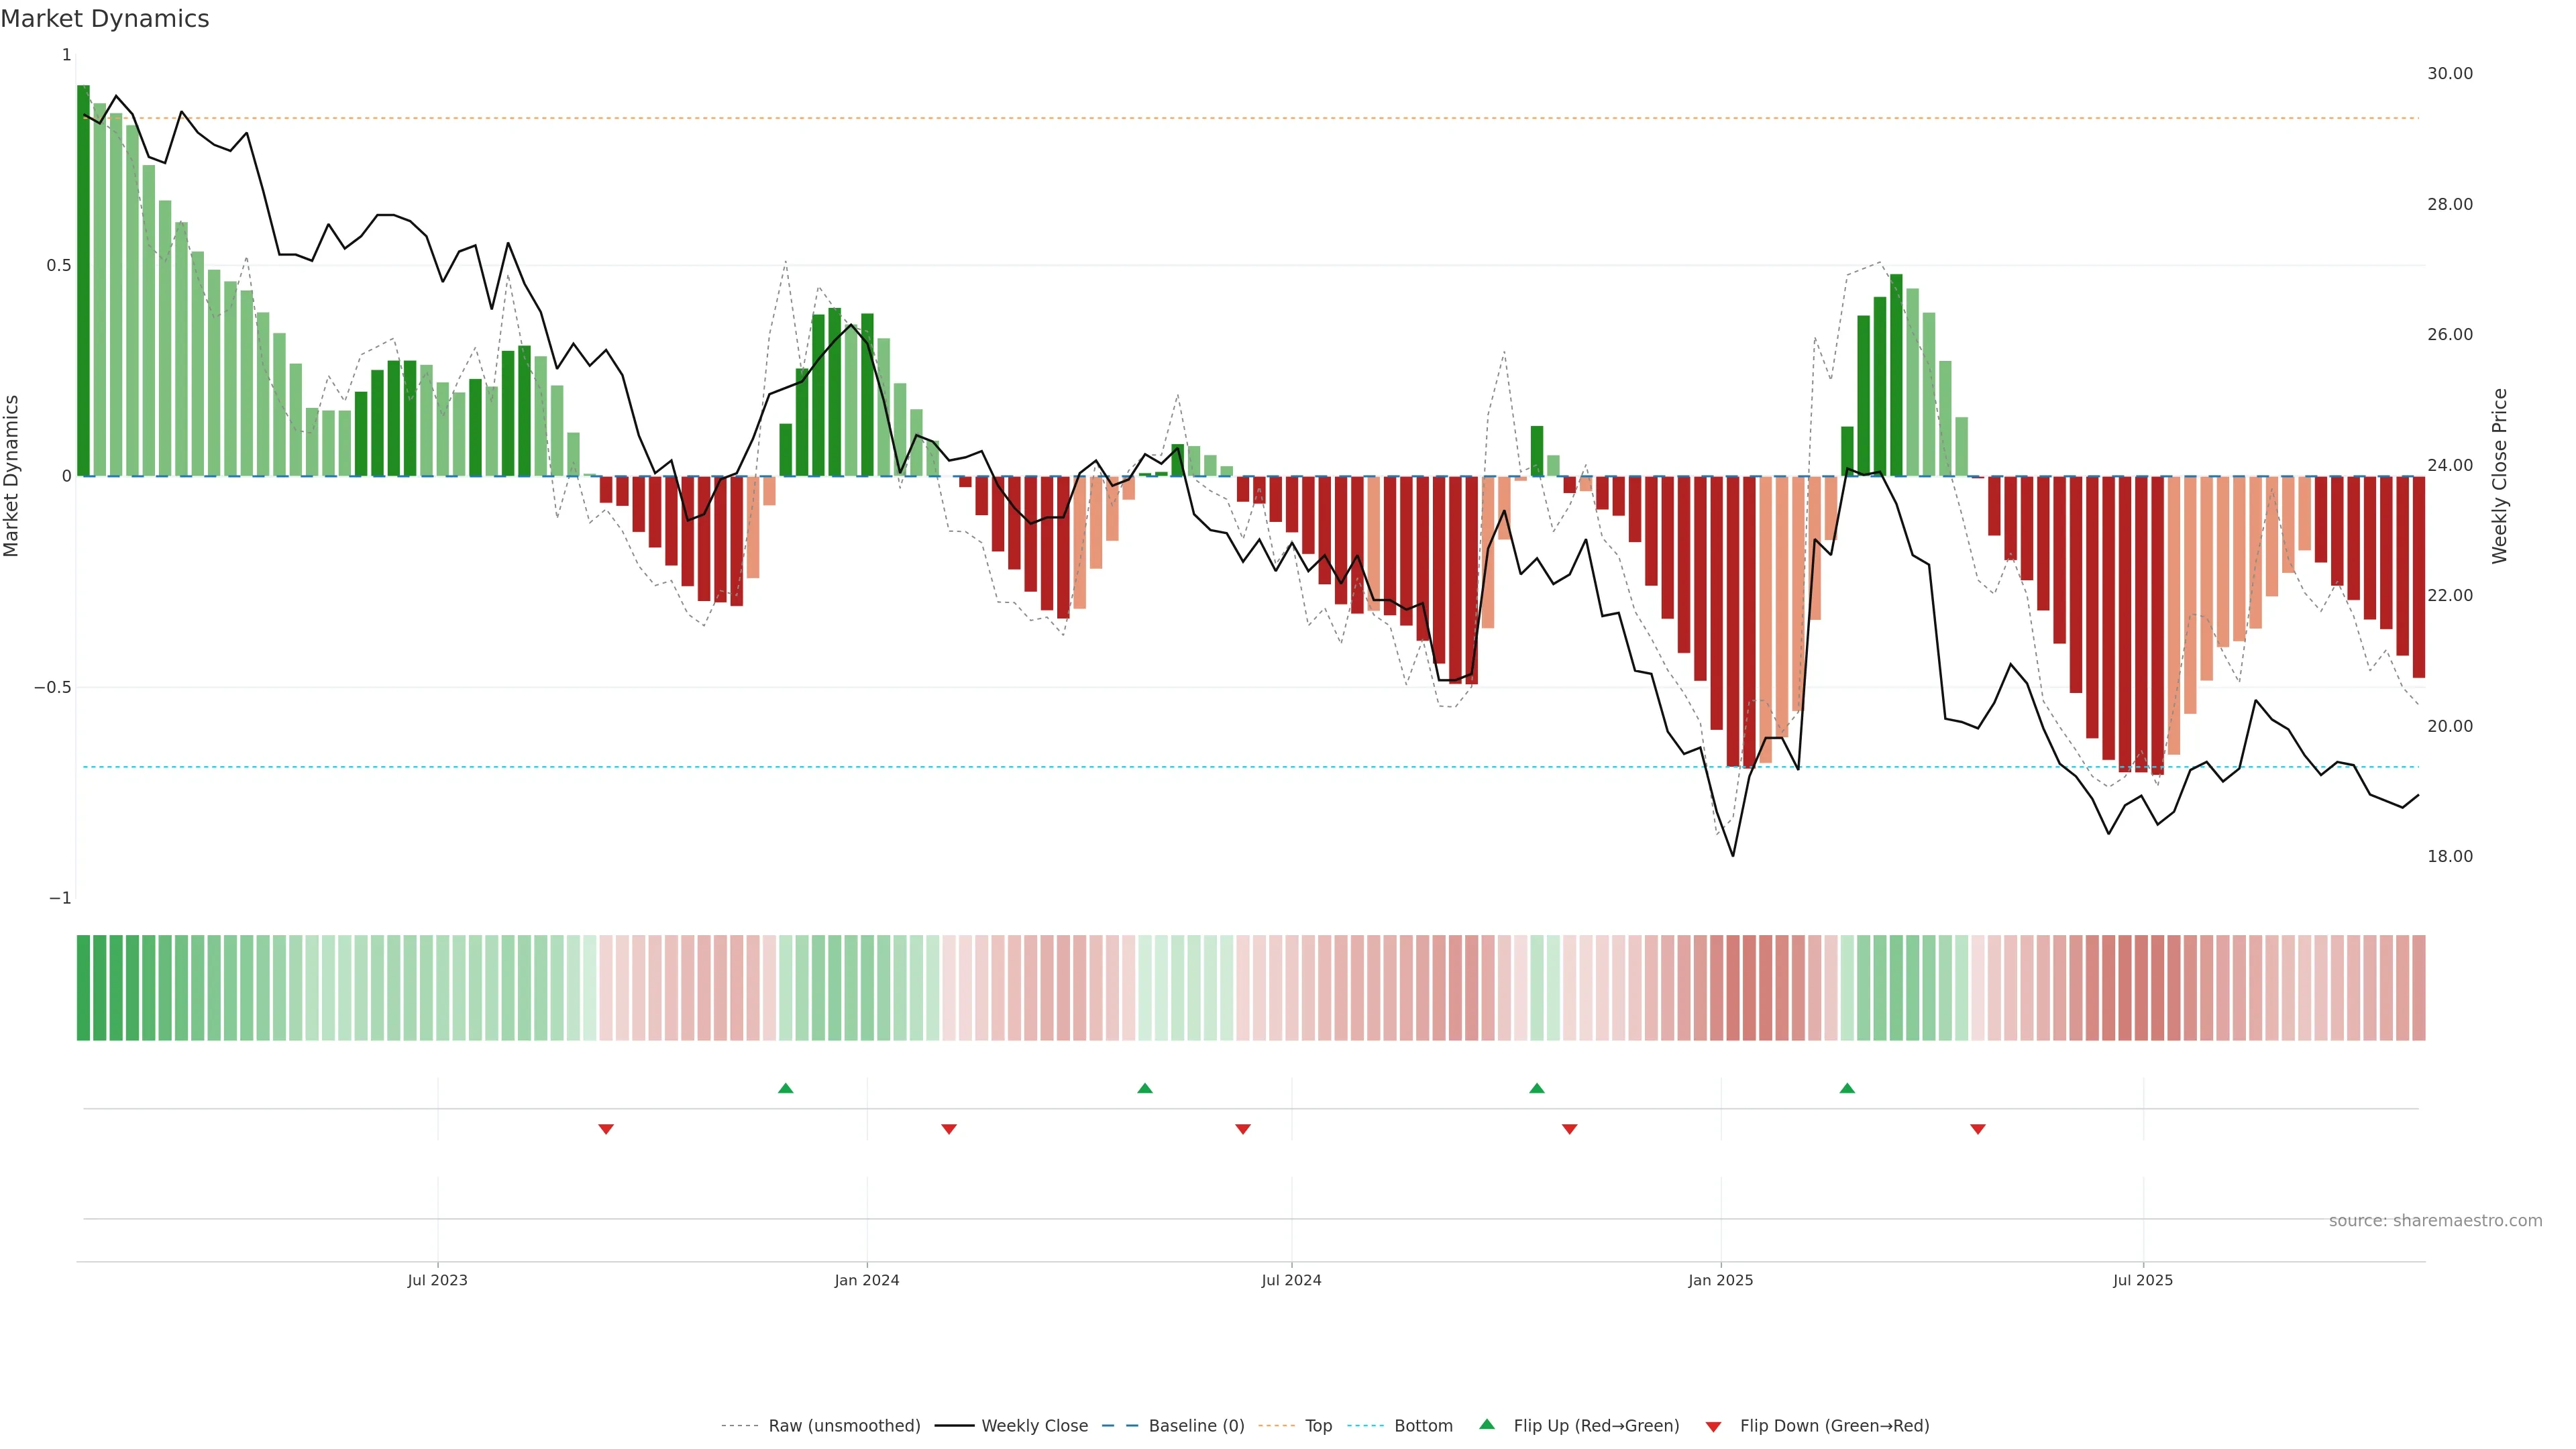Screen dimensions: 2576x1449
Task: Click the darkest green heatmap cell at far left
Action: point(83,988)
